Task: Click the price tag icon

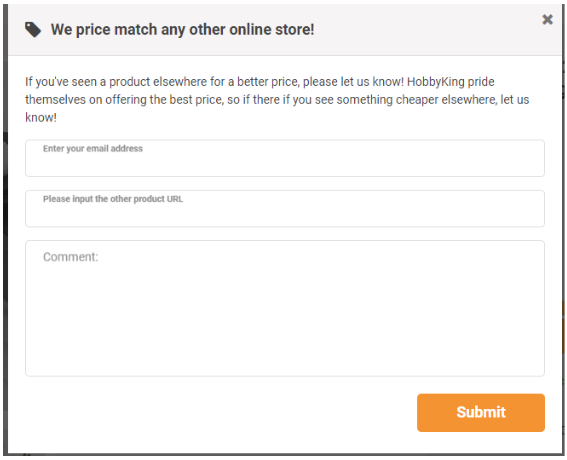Action: point(33,30)
